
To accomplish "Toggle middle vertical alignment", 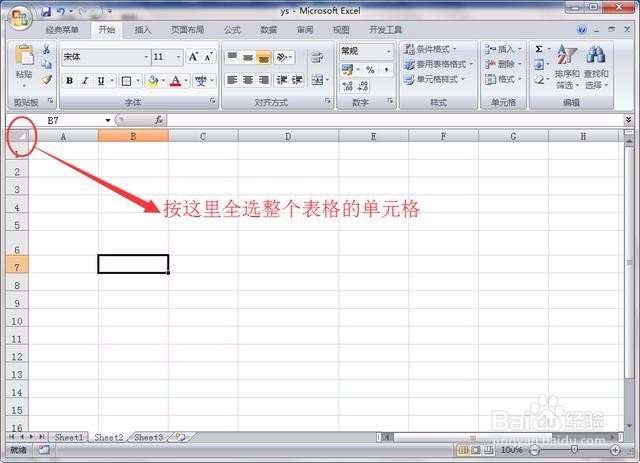I will [x=248, y=57].
